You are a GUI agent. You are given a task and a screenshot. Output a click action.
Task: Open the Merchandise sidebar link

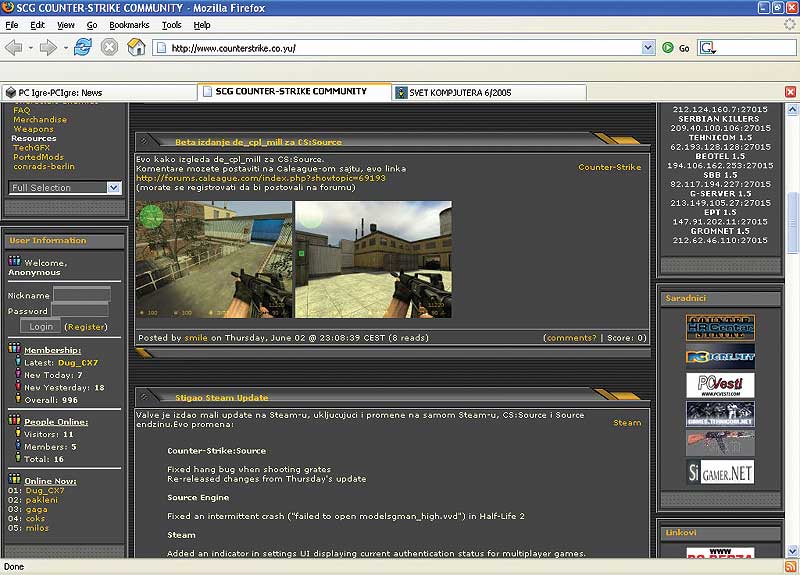(x=40, y=119)
